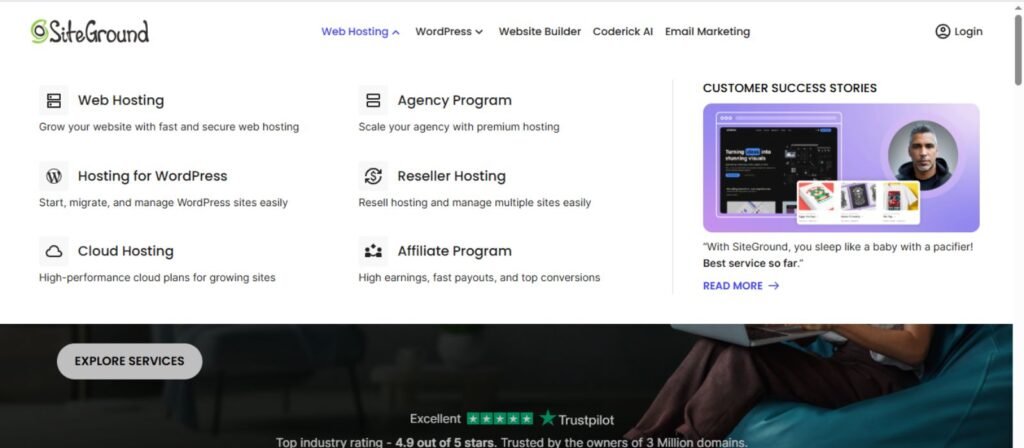
Task: Click 'High earnings, fast payouts, and top conversions'
Action: (479, 278)
